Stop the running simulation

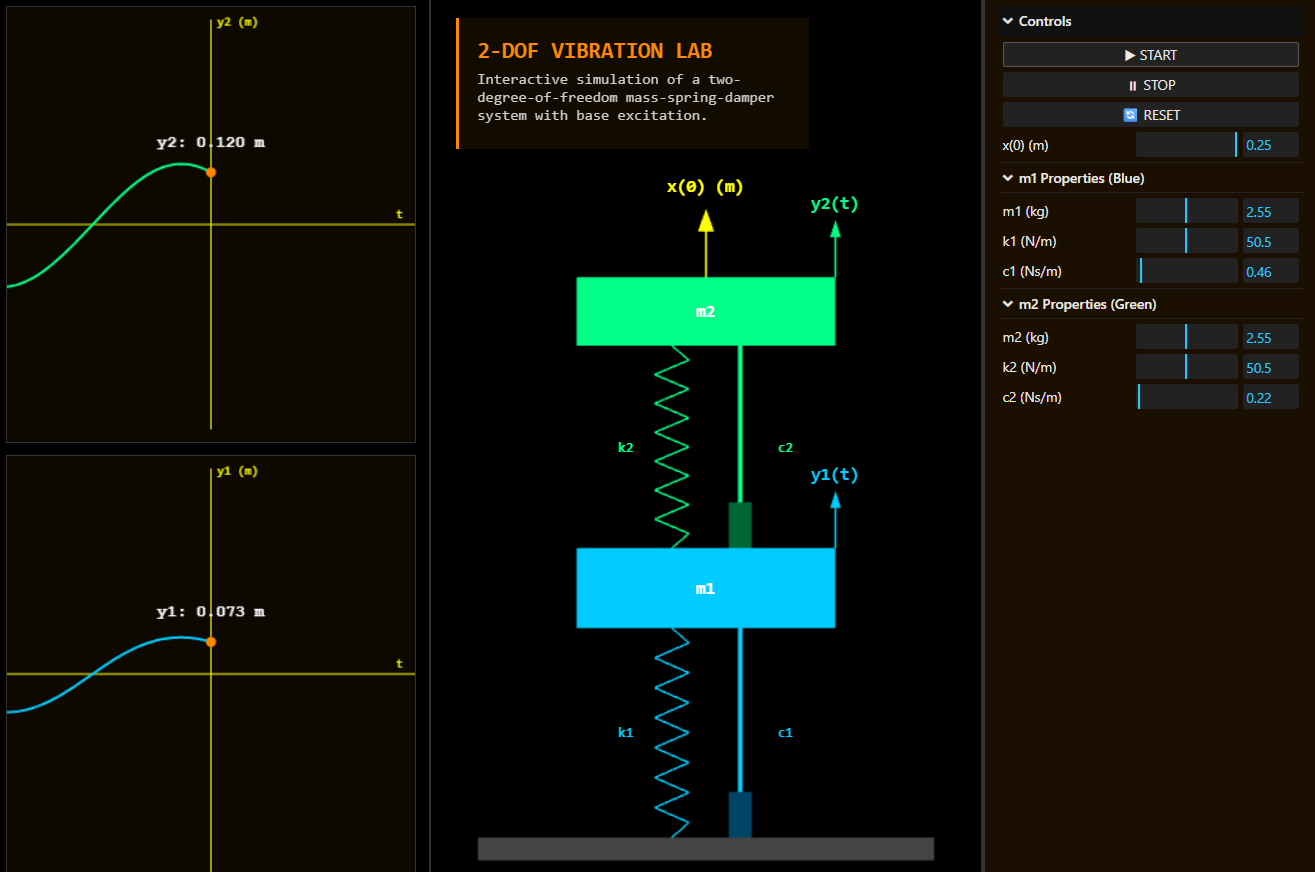coord(1150,85)
